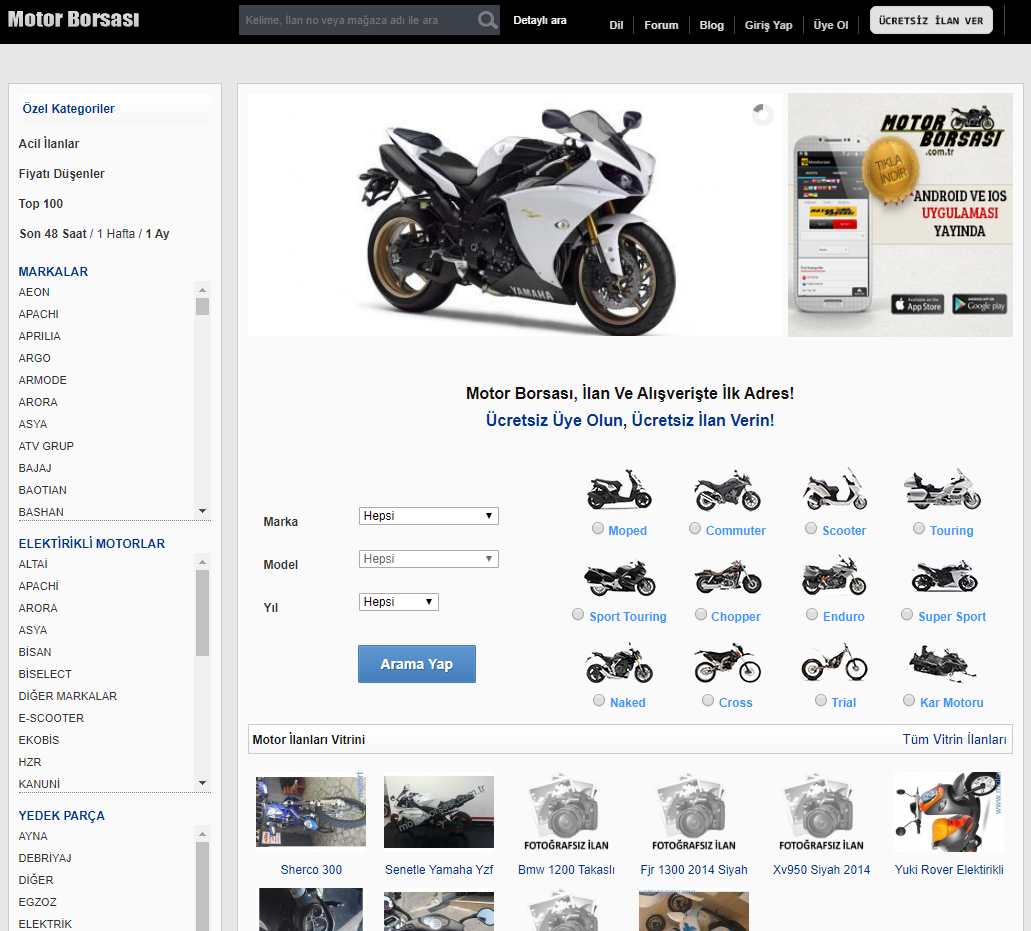Select the Scooter radio button

point(811,528)
